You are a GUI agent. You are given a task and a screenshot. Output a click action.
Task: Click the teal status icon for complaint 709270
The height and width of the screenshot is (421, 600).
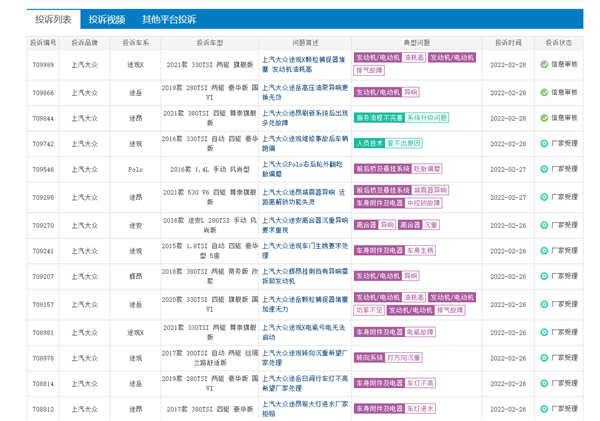[544, 225]
